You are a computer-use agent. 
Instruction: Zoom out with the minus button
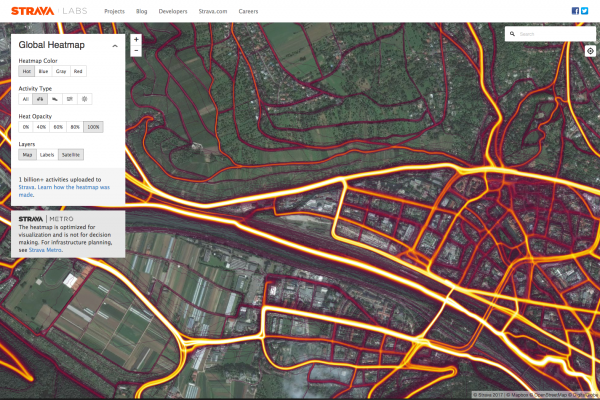[x=136, y=51]
